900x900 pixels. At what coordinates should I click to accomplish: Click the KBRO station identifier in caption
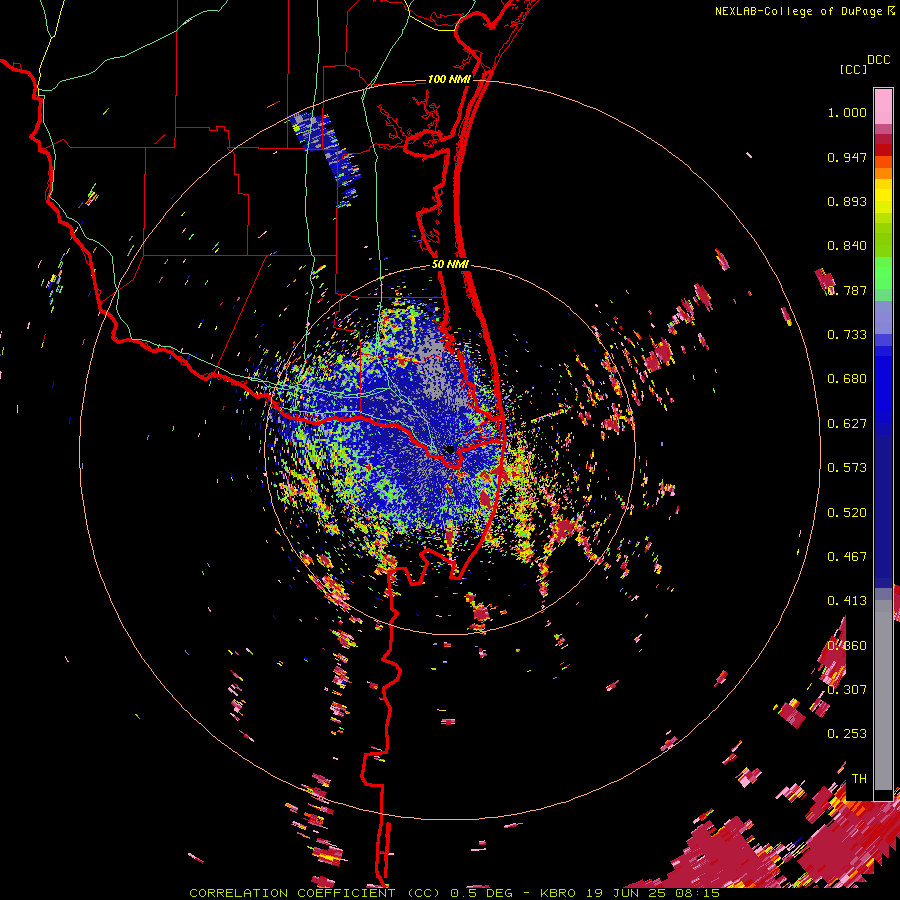click(558, 893)
